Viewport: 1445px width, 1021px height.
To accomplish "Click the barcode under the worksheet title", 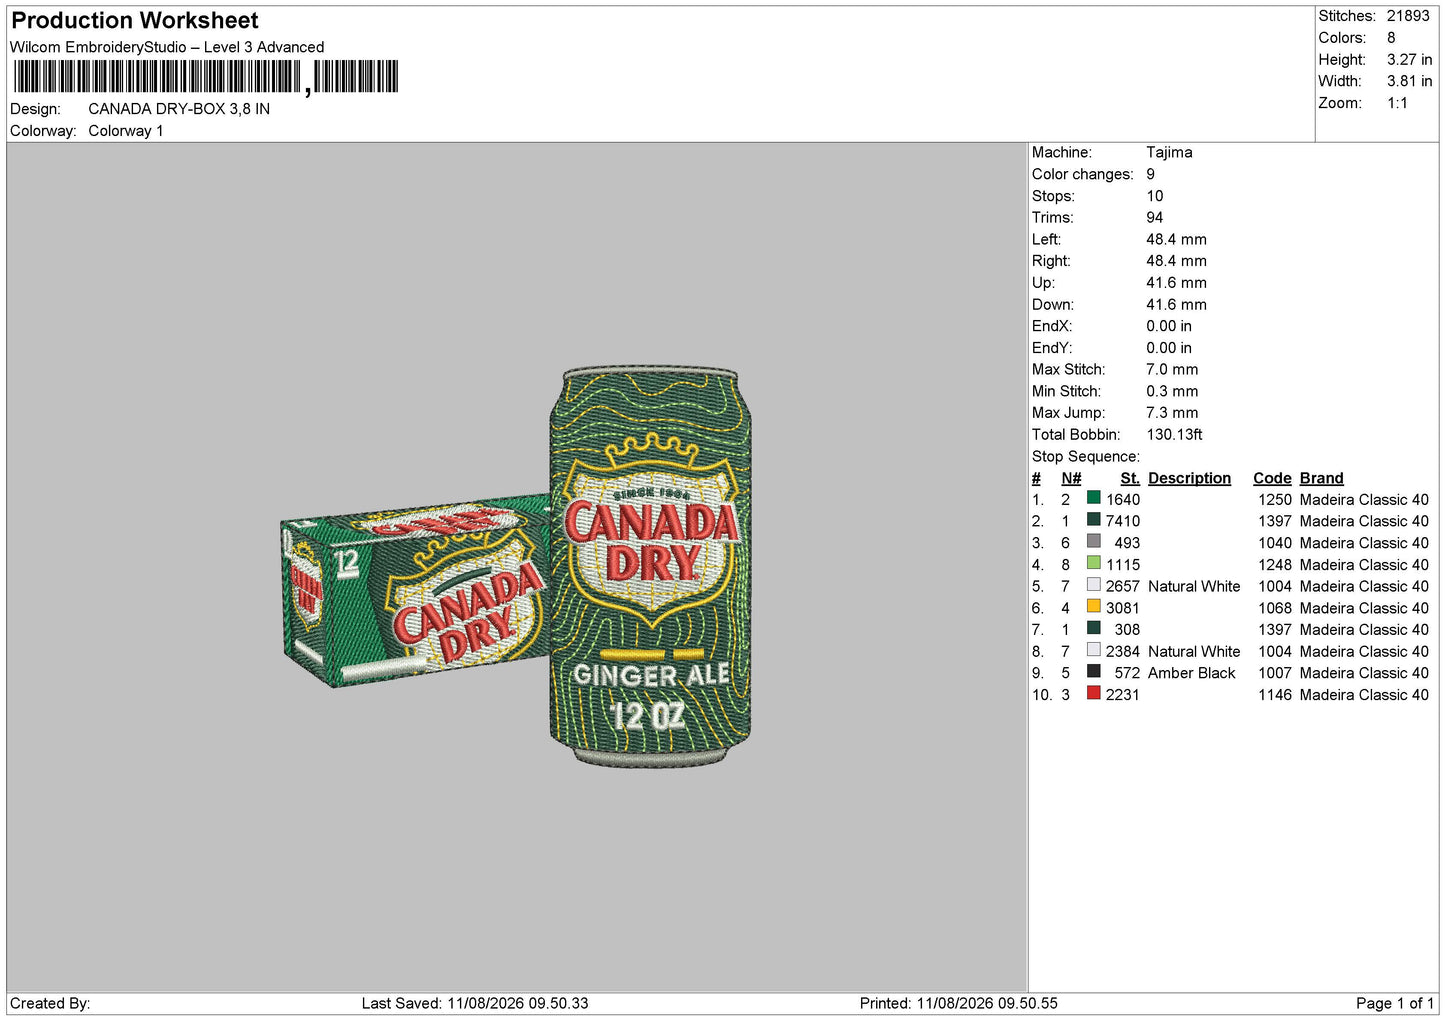I will [206, 77].
